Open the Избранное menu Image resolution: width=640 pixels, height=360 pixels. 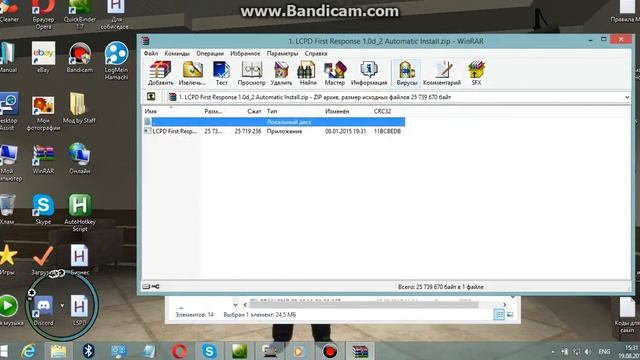(245, 53)
